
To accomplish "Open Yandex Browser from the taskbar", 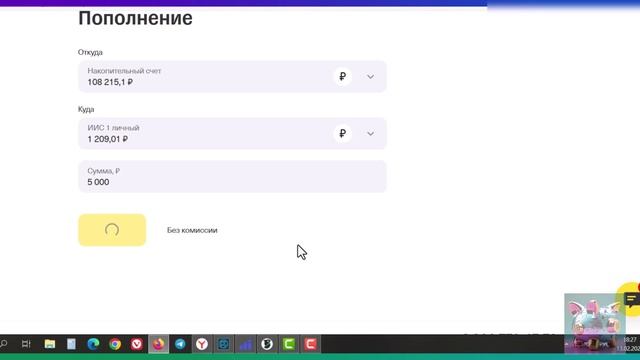I will click(202, 344).
